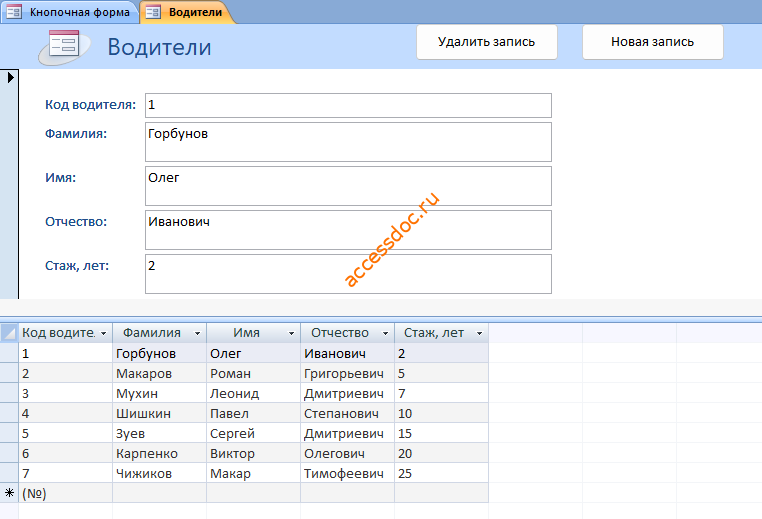Focus the Код водителя input field
Screen dimensions: 762x519
[x=348, y=105]
